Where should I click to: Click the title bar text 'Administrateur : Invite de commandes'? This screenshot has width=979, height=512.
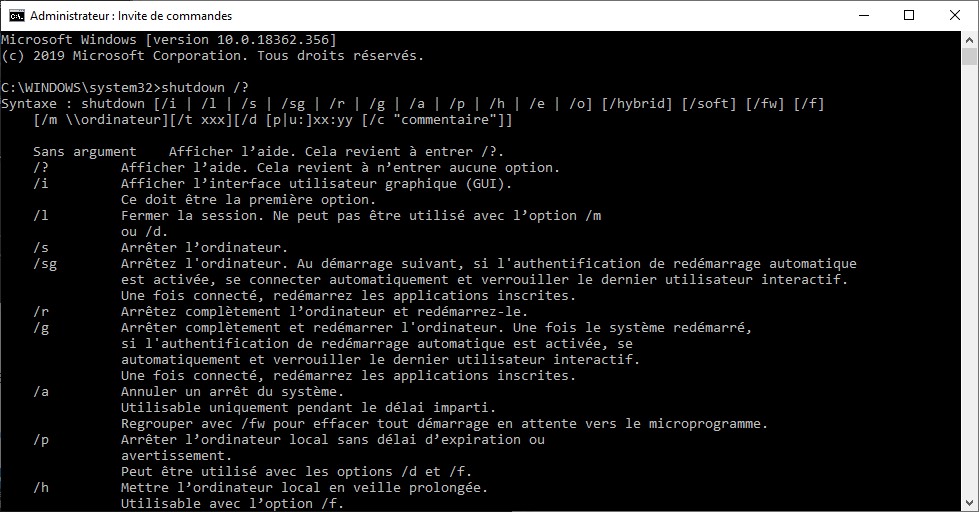tap(131, 16)
